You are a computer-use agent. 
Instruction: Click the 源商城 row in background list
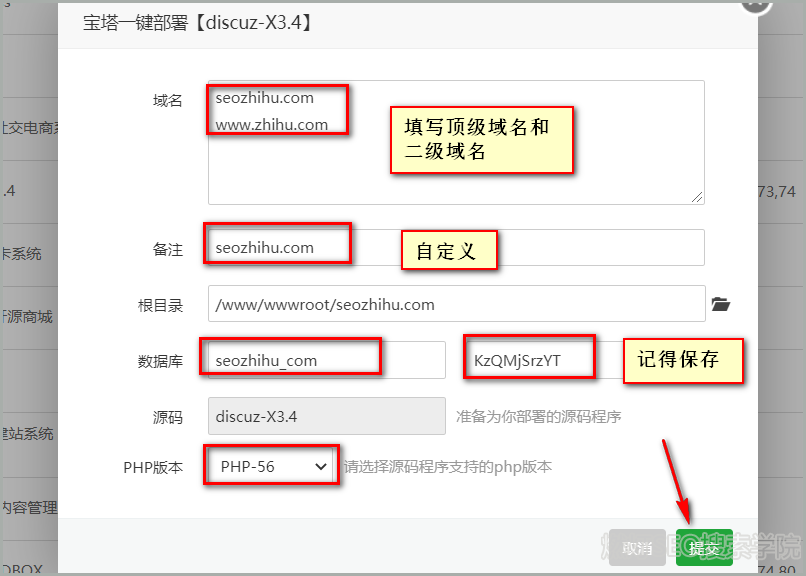tap(29, 317)
